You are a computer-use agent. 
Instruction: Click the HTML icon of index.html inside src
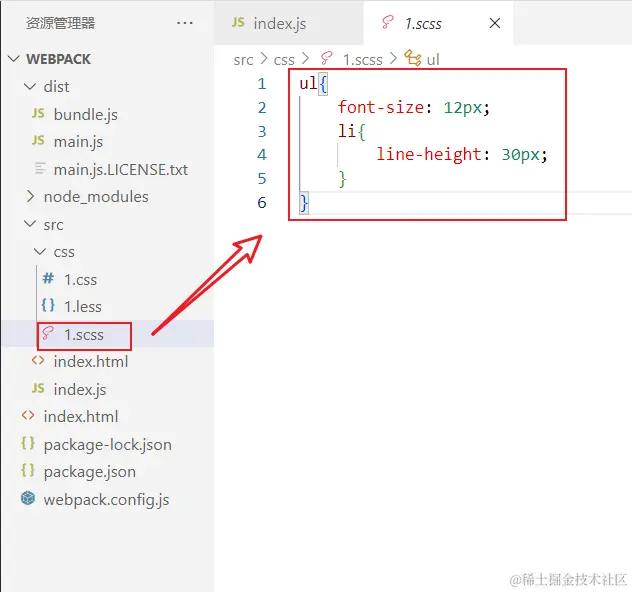tap(38, 361)
